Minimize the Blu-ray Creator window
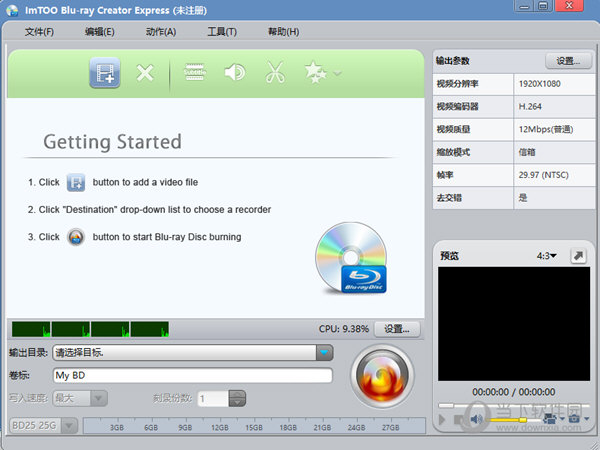600x450 pixels. (525, 6)
